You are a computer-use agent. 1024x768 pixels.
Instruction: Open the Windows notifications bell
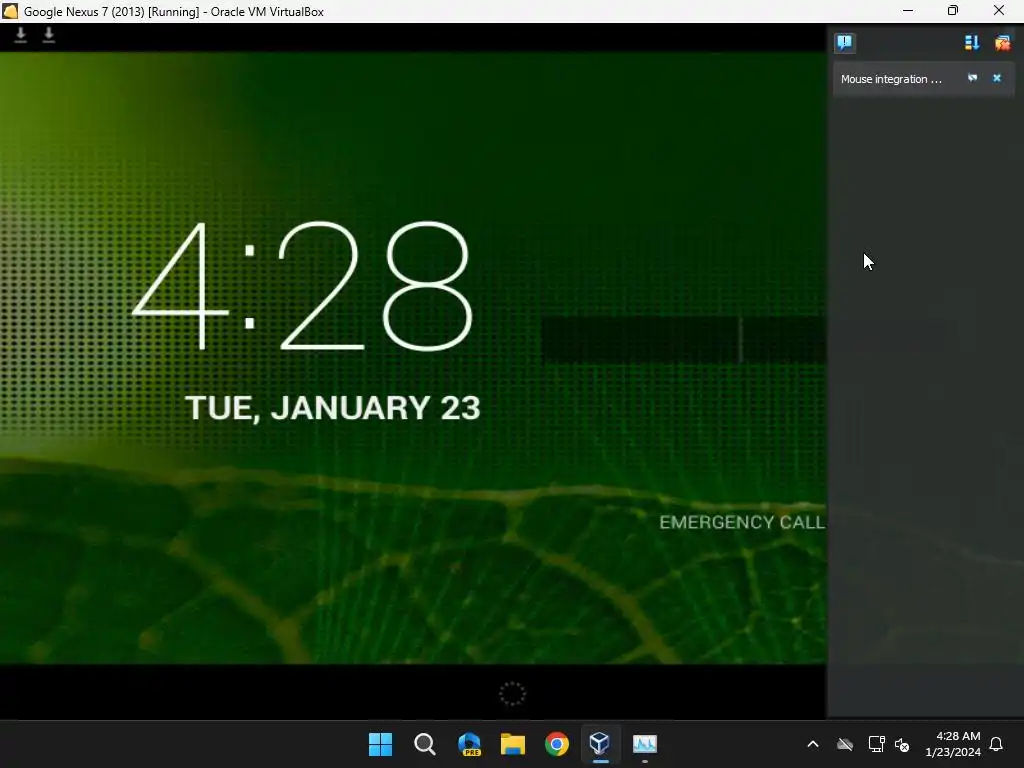[997, 744]
